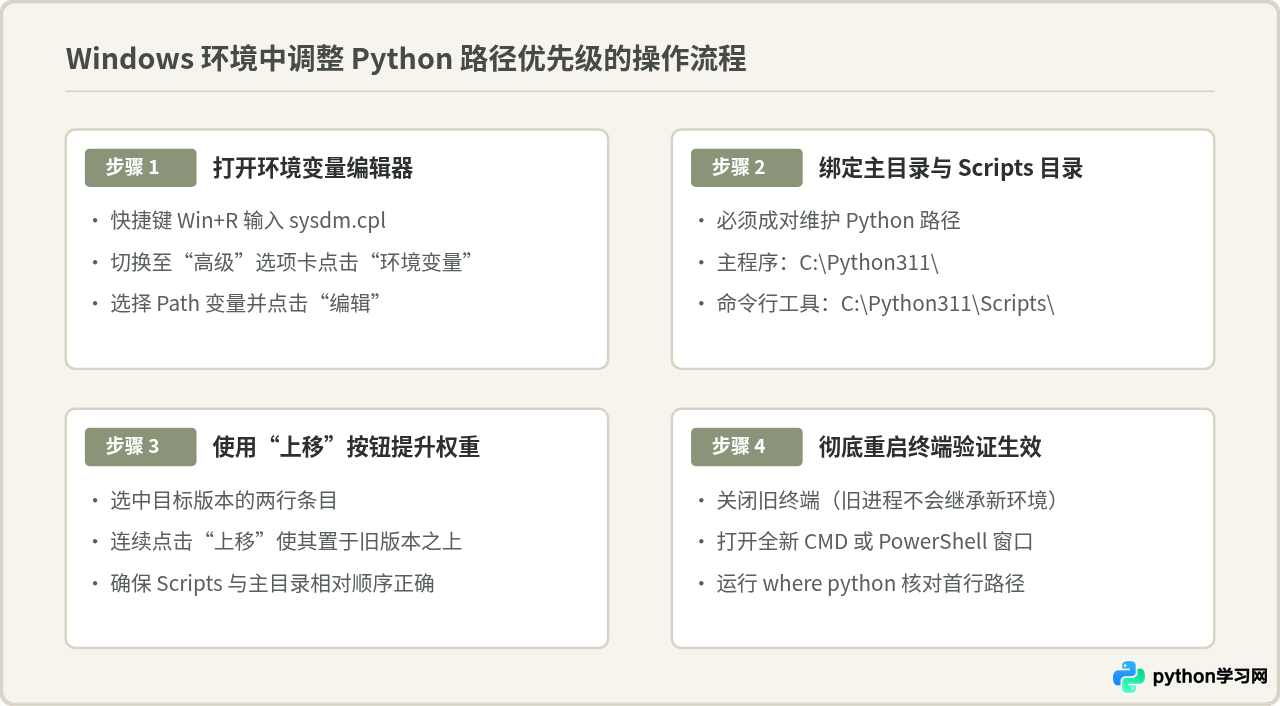Screen dimensions: 1280x706
Task: Click the line "主程序：C:\Python311\"
Action: [827, 262]
